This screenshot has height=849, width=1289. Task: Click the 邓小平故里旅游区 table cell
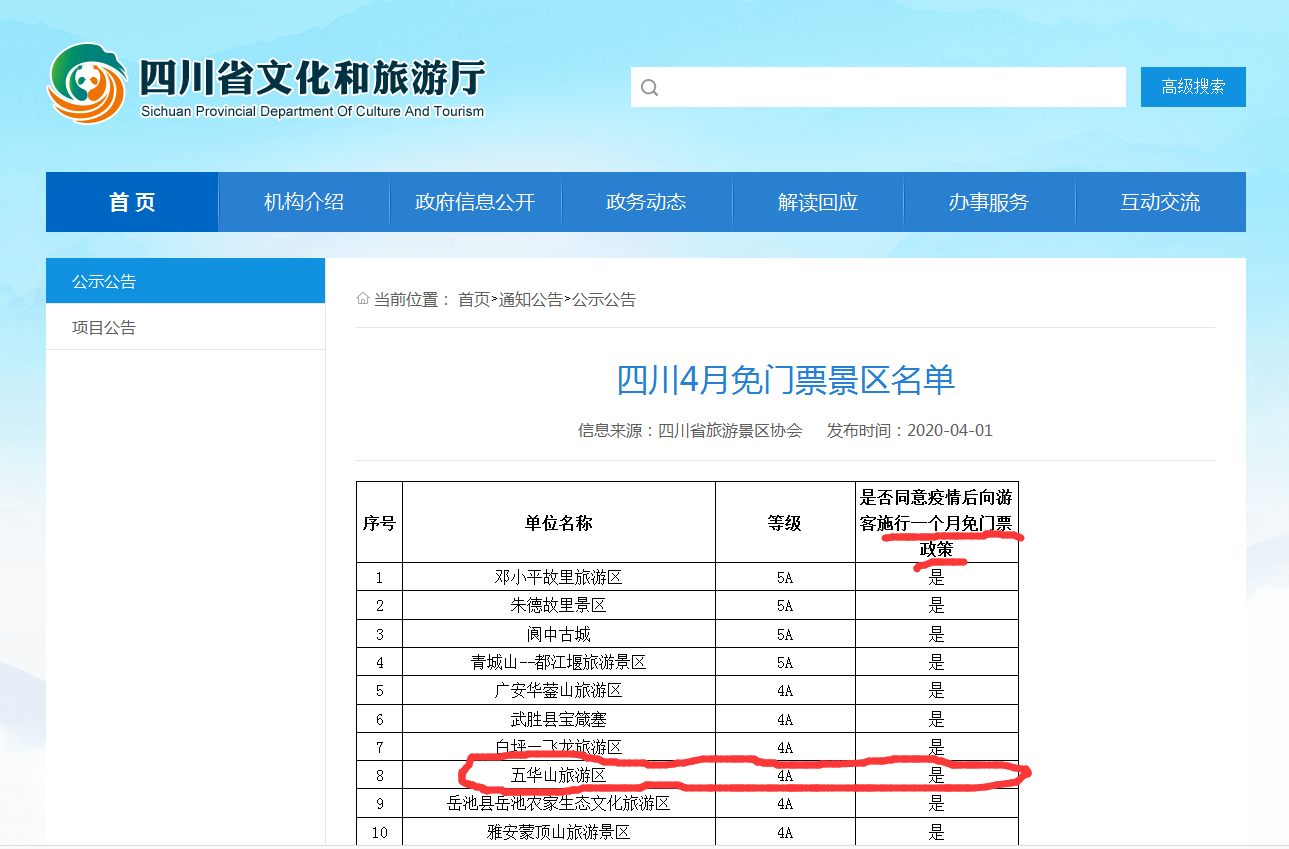coord(558,577)
